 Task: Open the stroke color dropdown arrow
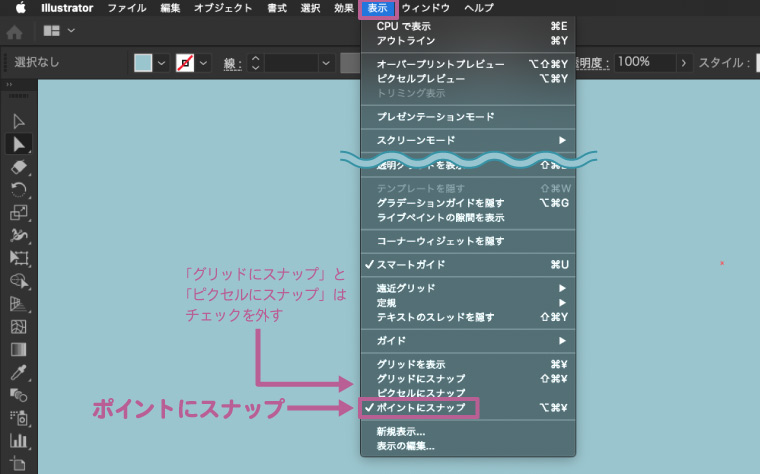coord(204,63)
